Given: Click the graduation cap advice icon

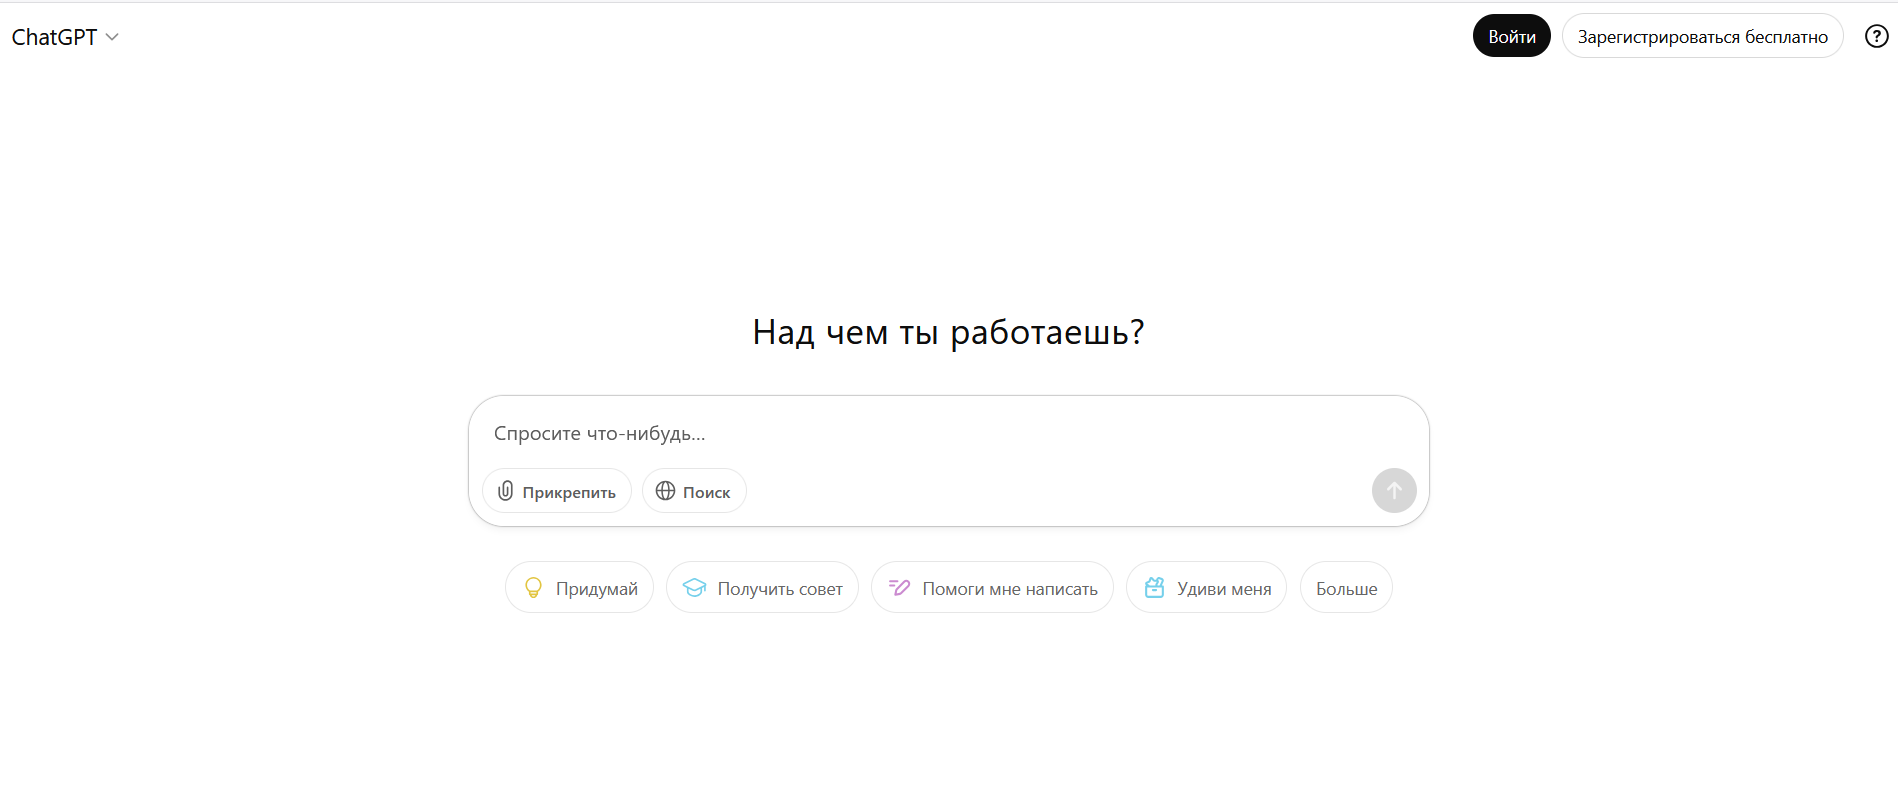Looking at the screenshot, I should coord(694,588).
